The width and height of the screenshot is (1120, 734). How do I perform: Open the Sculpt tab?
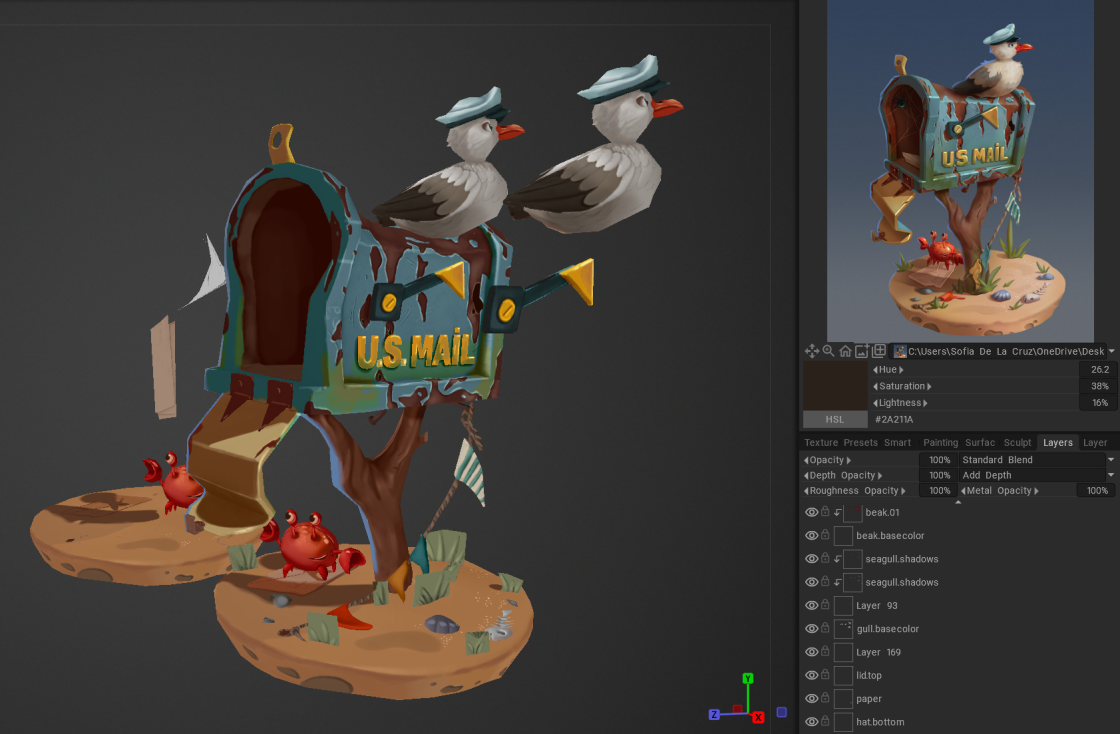1017,443
